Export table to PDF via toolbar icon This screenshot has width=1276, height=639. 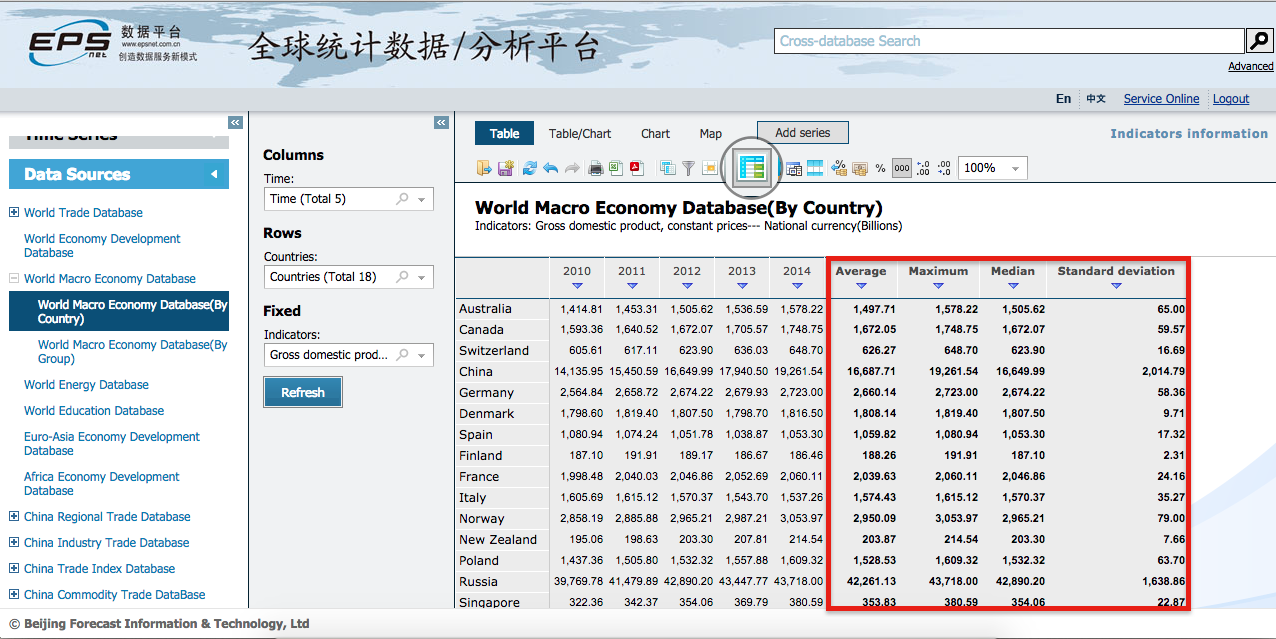(637, 168)
